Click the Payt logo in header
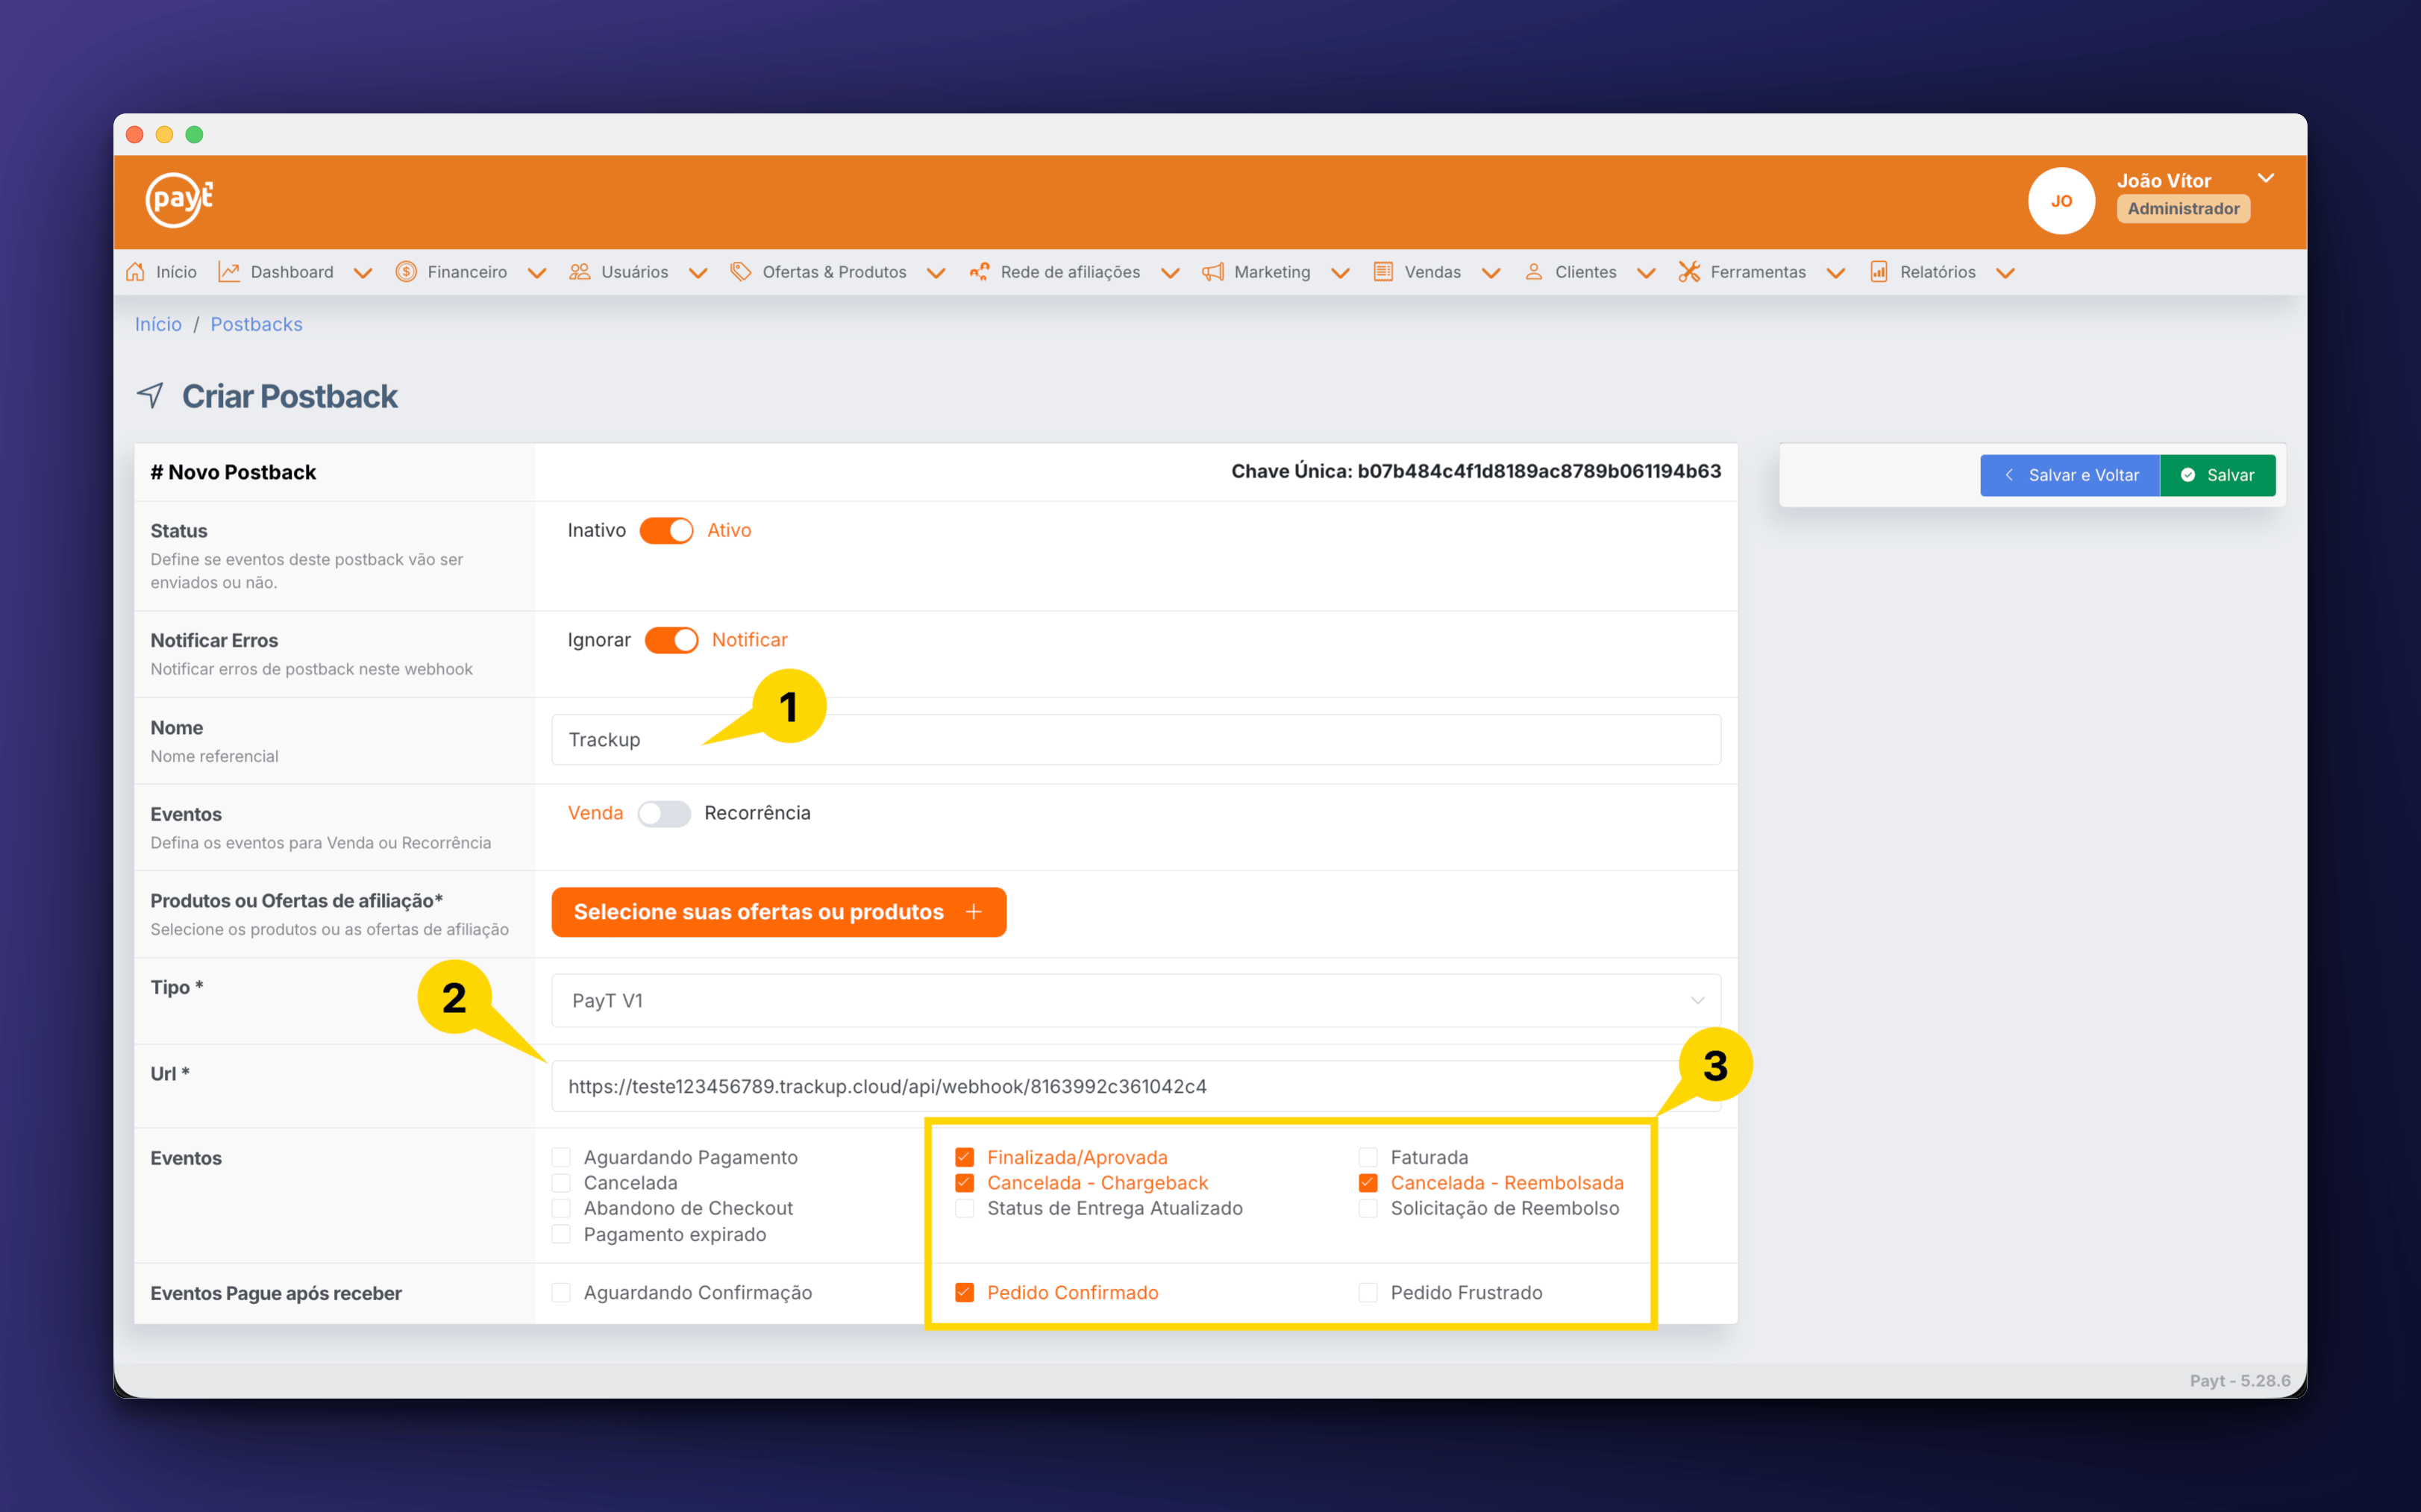 pyautogui.click(x=179, y=199)
